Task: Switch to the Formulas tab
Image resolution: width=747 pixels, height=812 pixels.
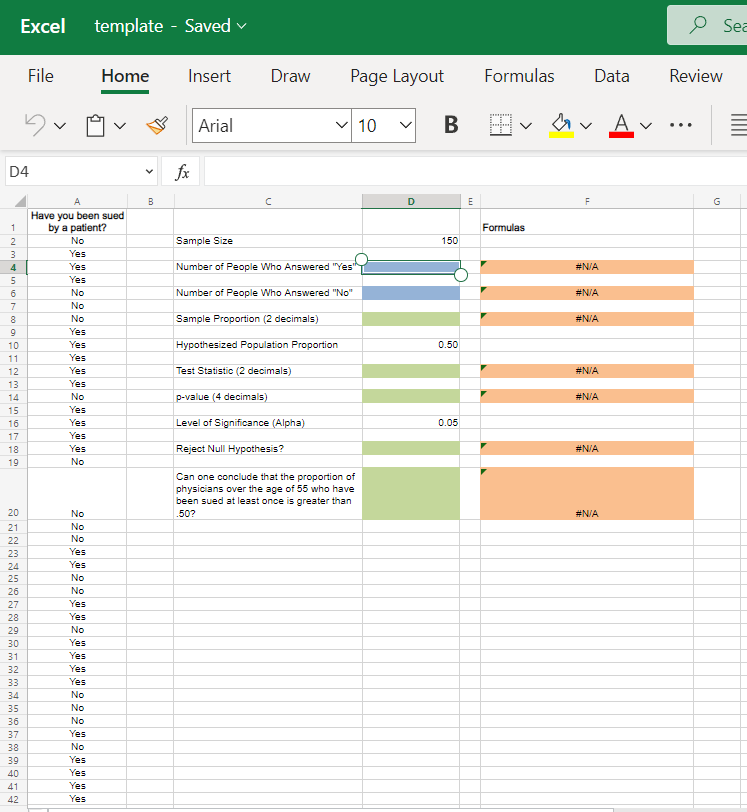Action: click(519, 76)
